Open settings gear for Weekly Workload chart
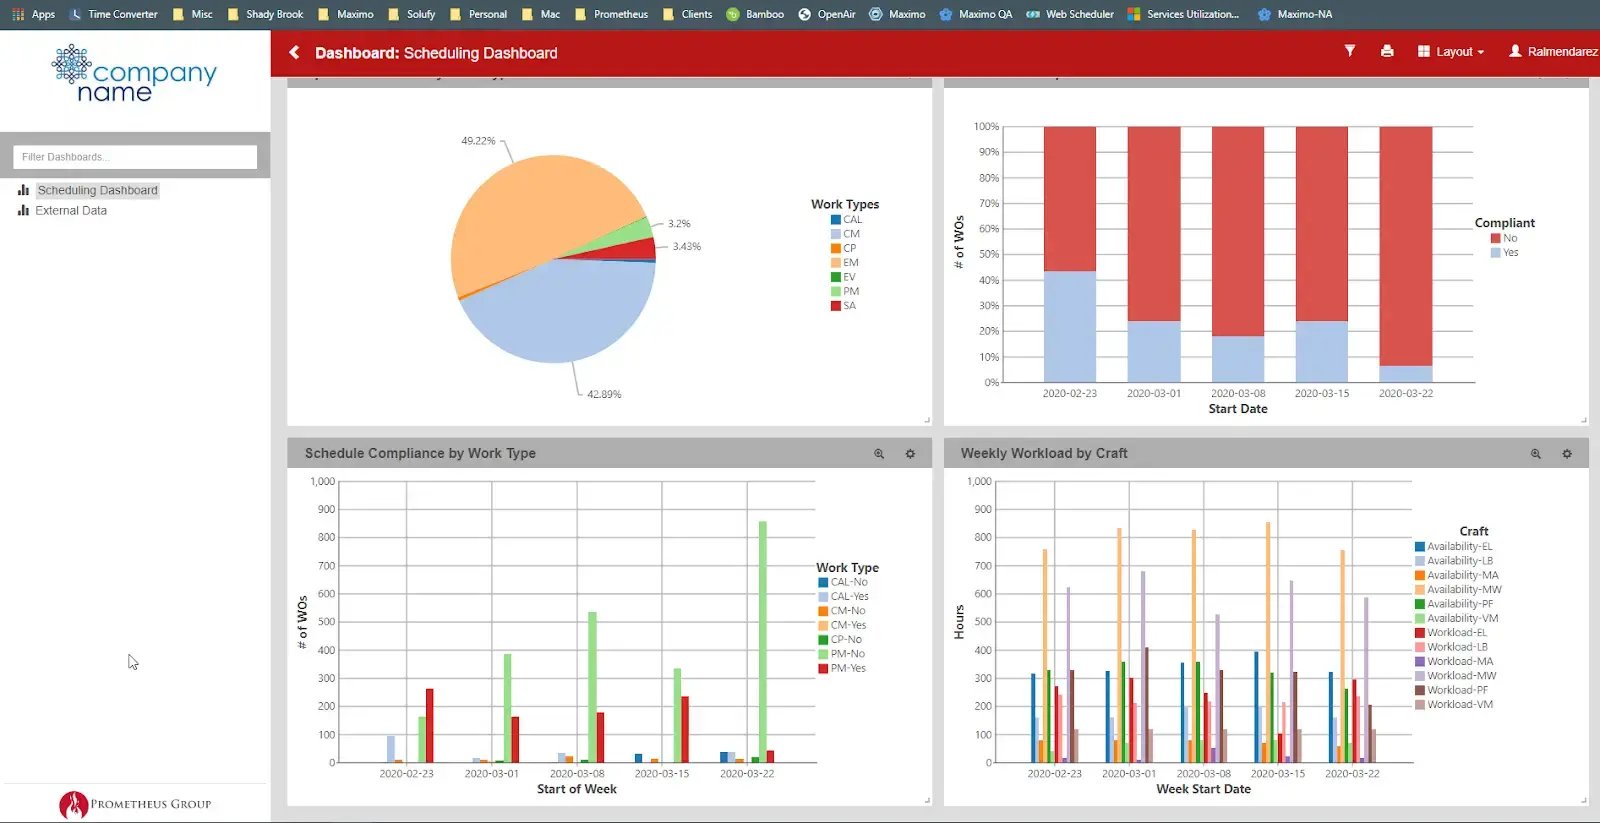This screenshot has height=823, width=1600. (x=1567, y=454)
